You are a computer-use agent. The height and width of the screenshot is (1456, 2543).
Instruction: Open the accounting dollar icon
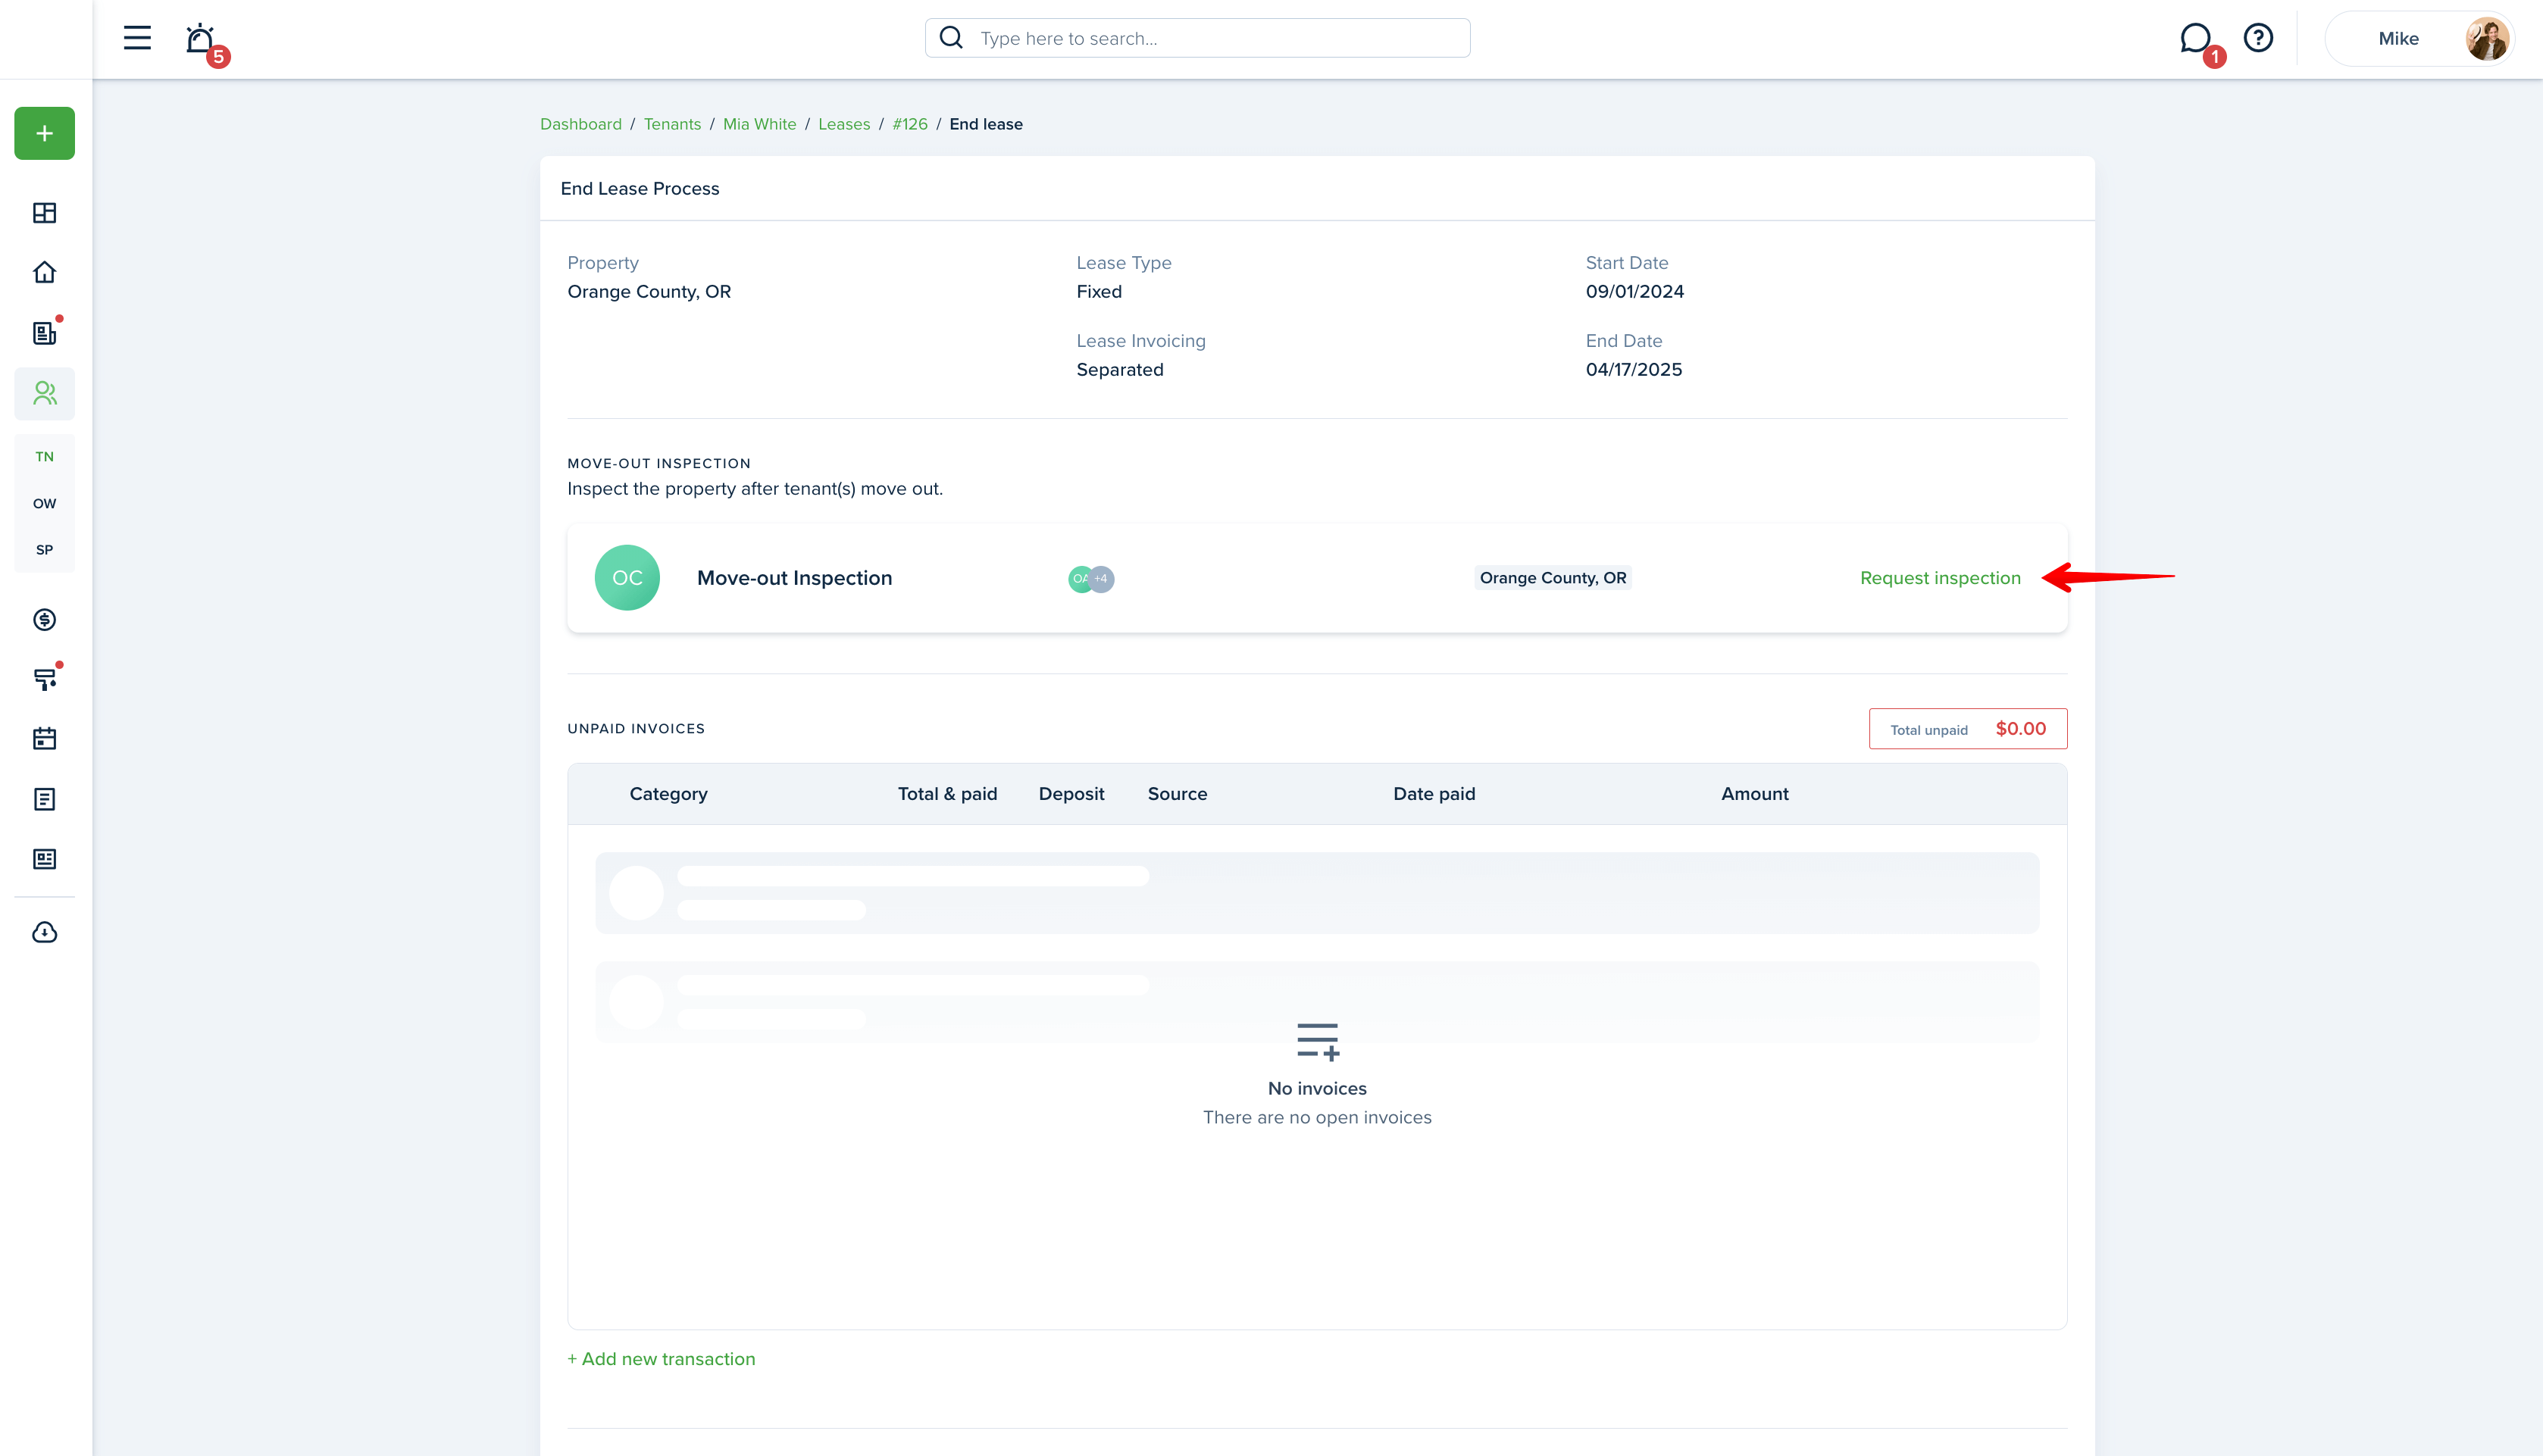(44, 620)
